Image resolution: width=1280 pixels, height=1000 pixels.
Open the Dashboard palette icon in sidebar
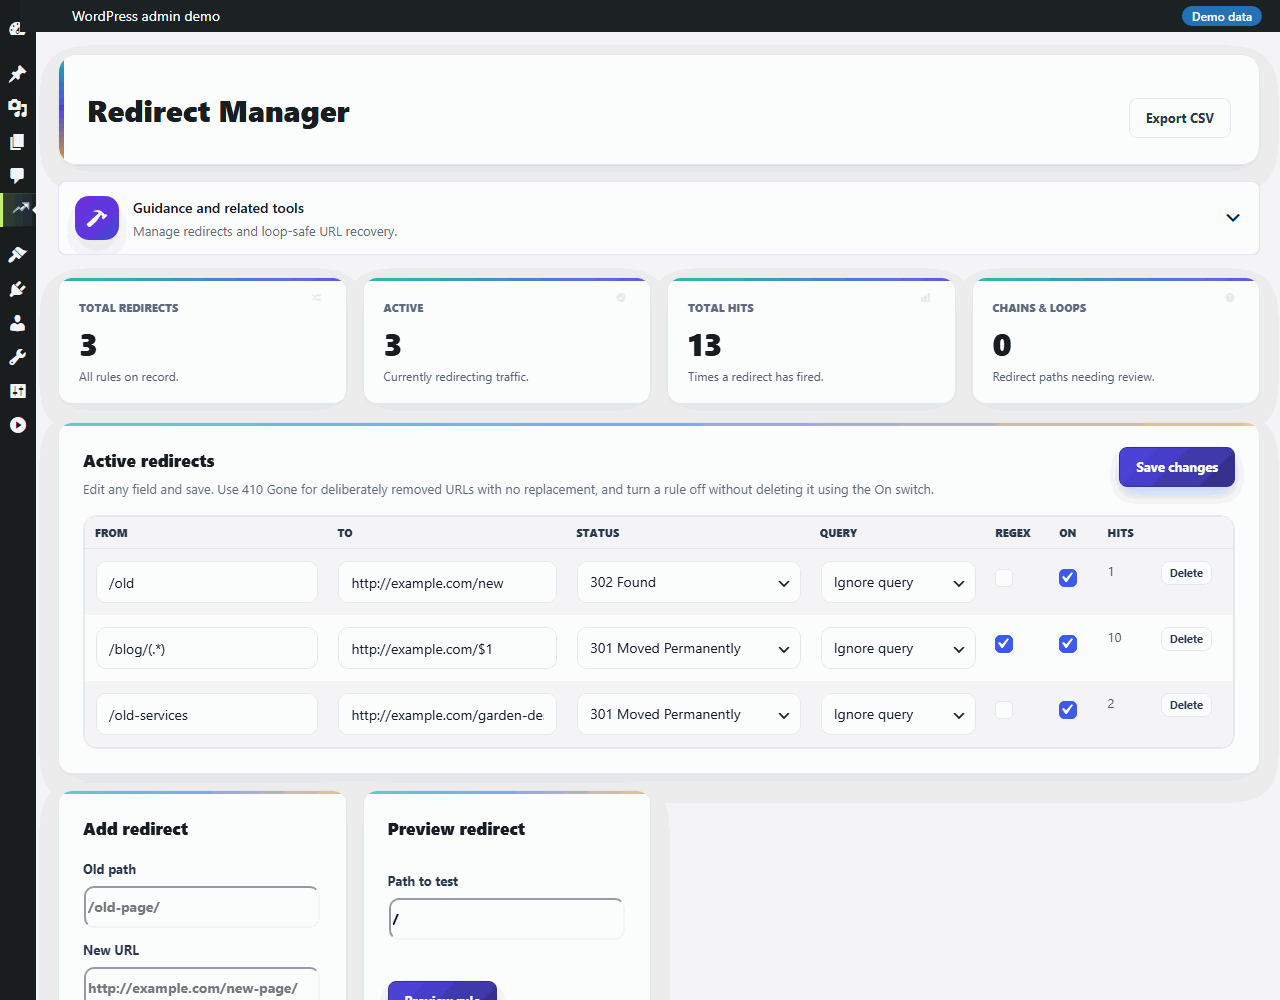coord(17,29)
